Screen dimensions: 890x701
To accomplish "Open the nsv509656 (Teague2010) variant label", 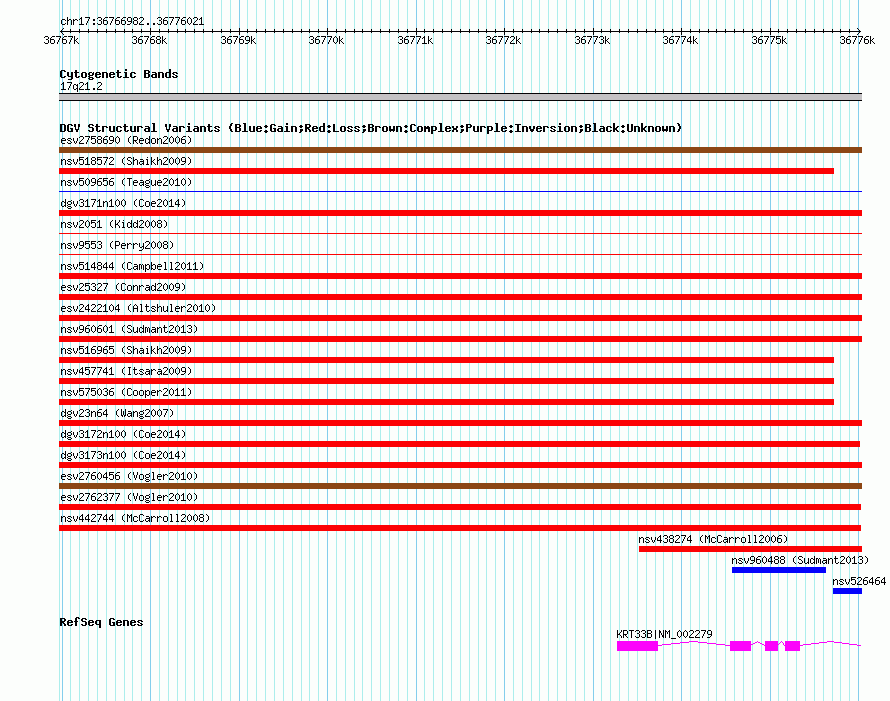I will click(x=126, y=182).
